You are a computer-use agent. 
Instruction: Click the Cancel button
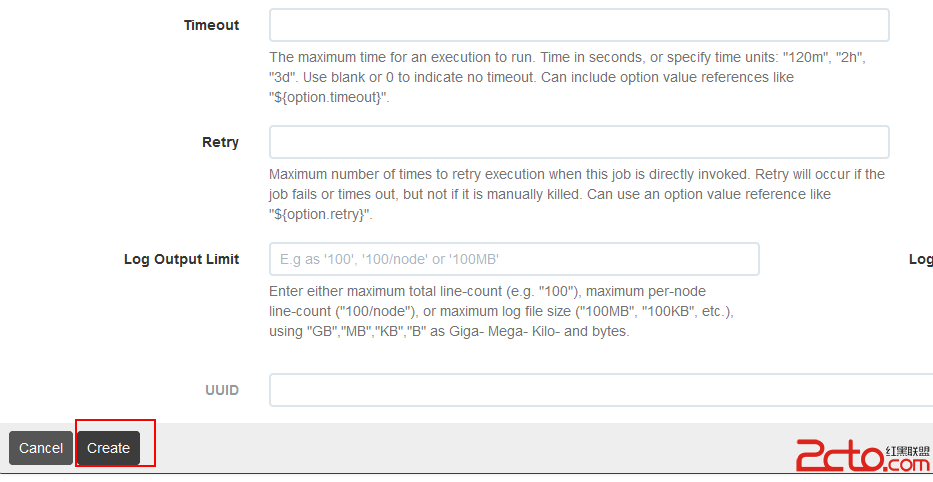[40, 448]
